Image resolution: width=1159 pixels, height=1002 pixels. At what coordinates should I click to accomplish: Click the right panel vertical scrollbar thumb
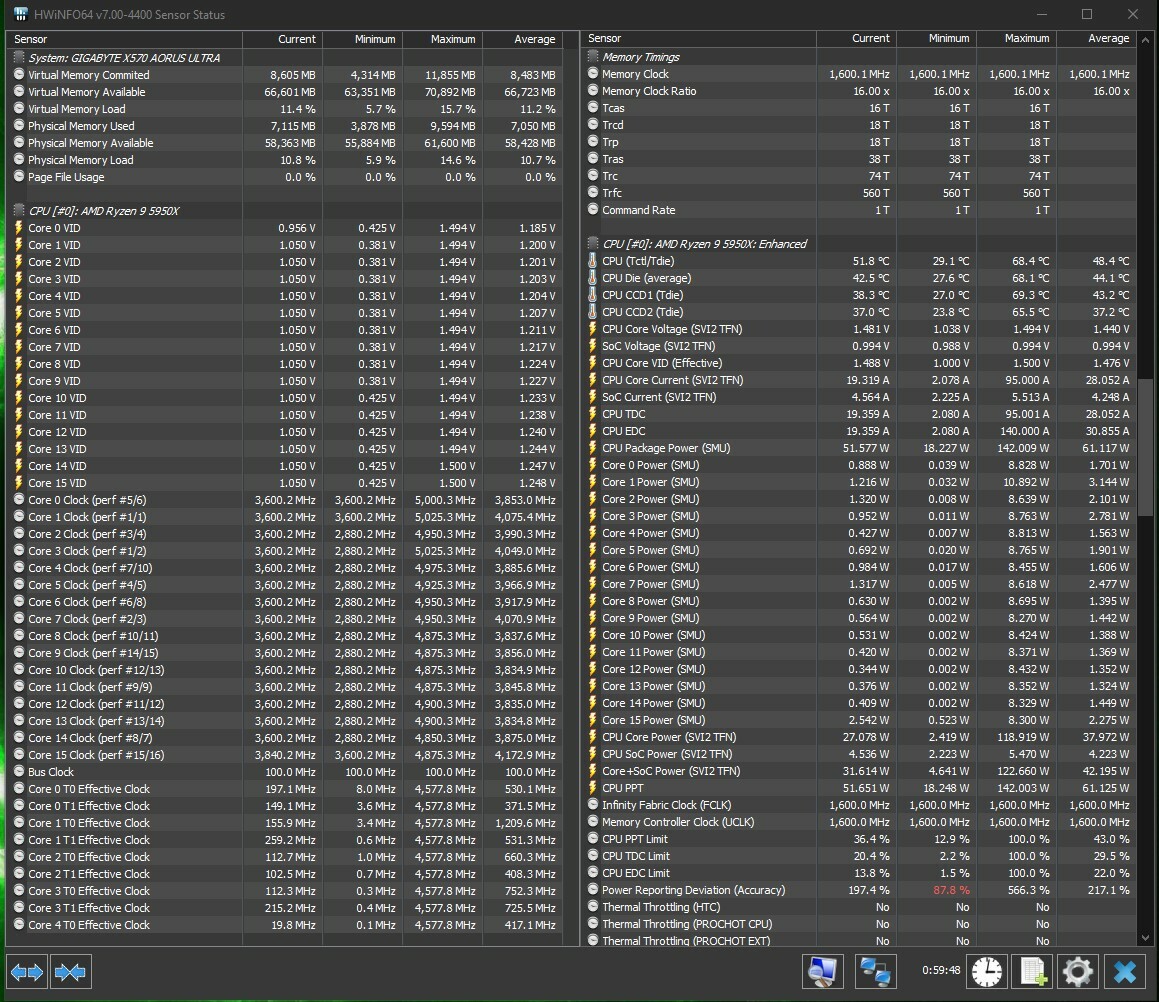[x=1145, y=447]
